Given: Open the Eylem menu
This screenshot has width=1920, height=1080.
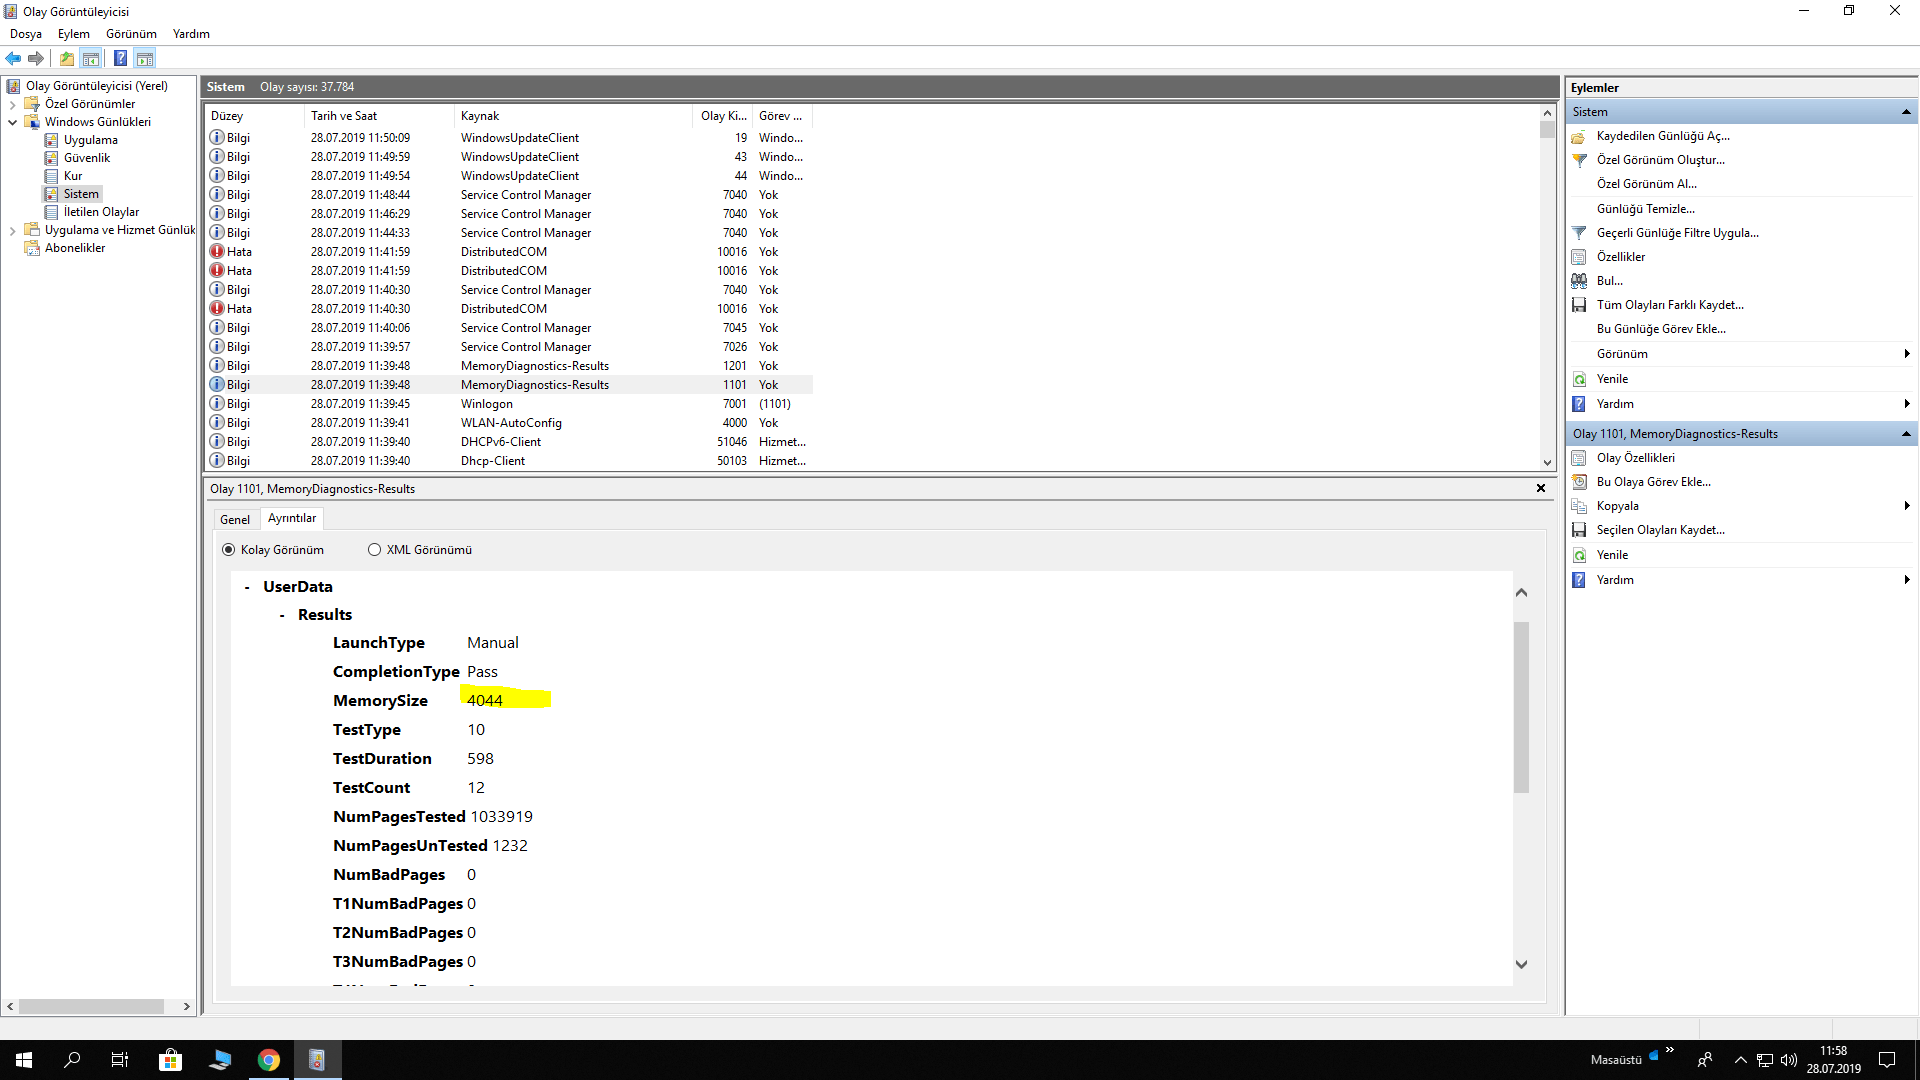Looking at the screenshot, I should click(x=73, y=34).
